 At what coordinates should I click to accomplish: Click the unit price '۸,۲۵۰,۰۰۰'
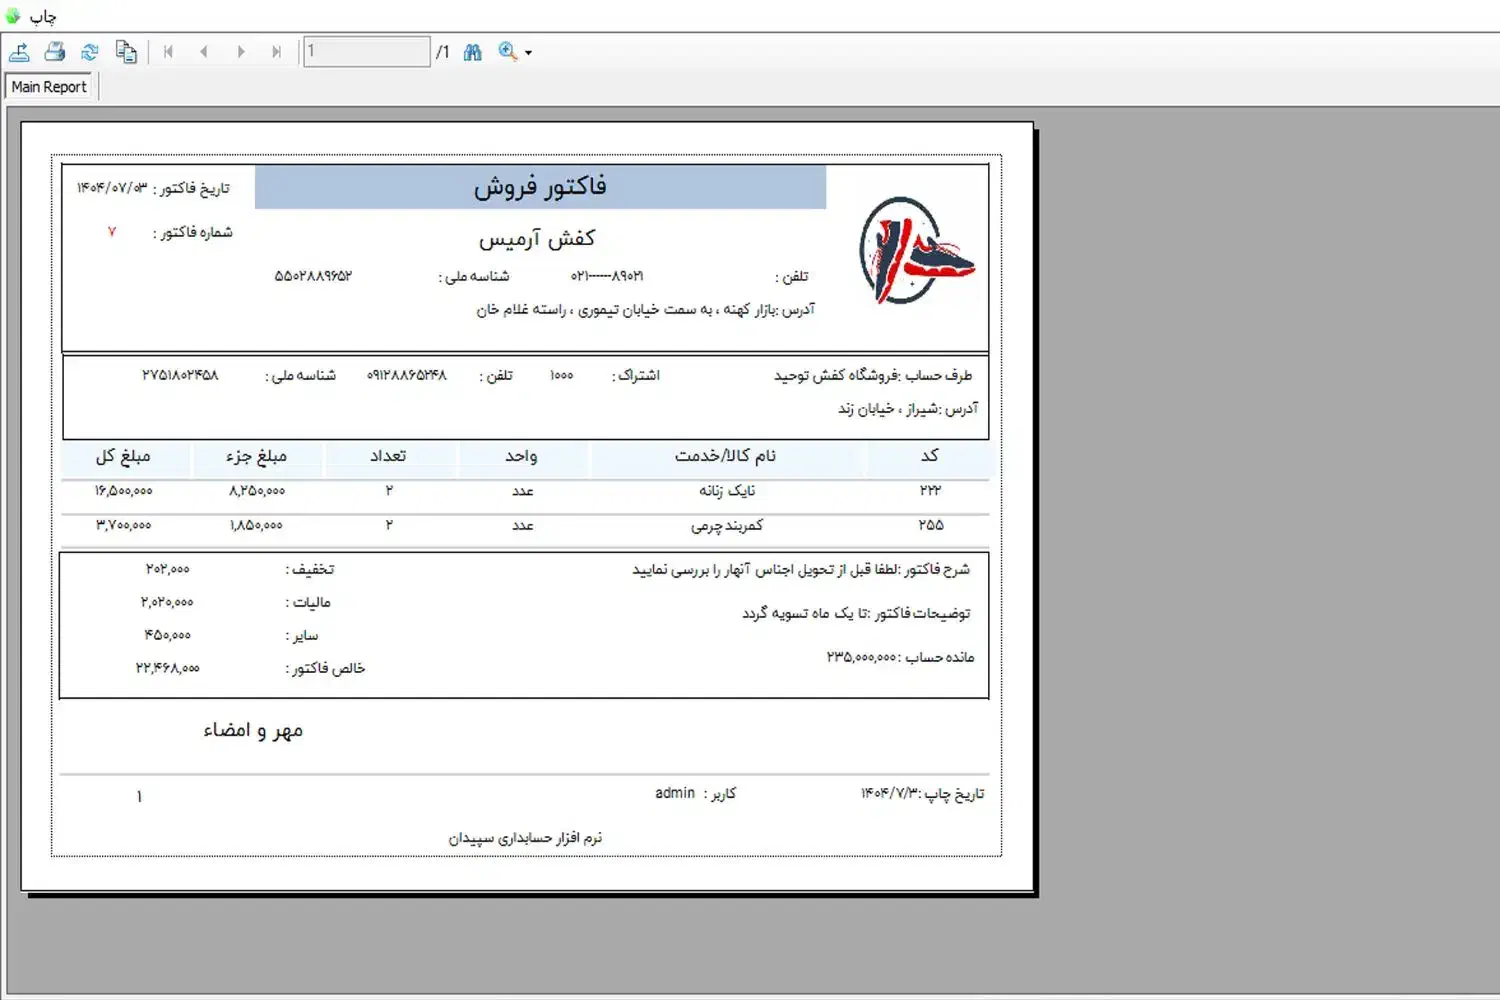pos(257,491)
